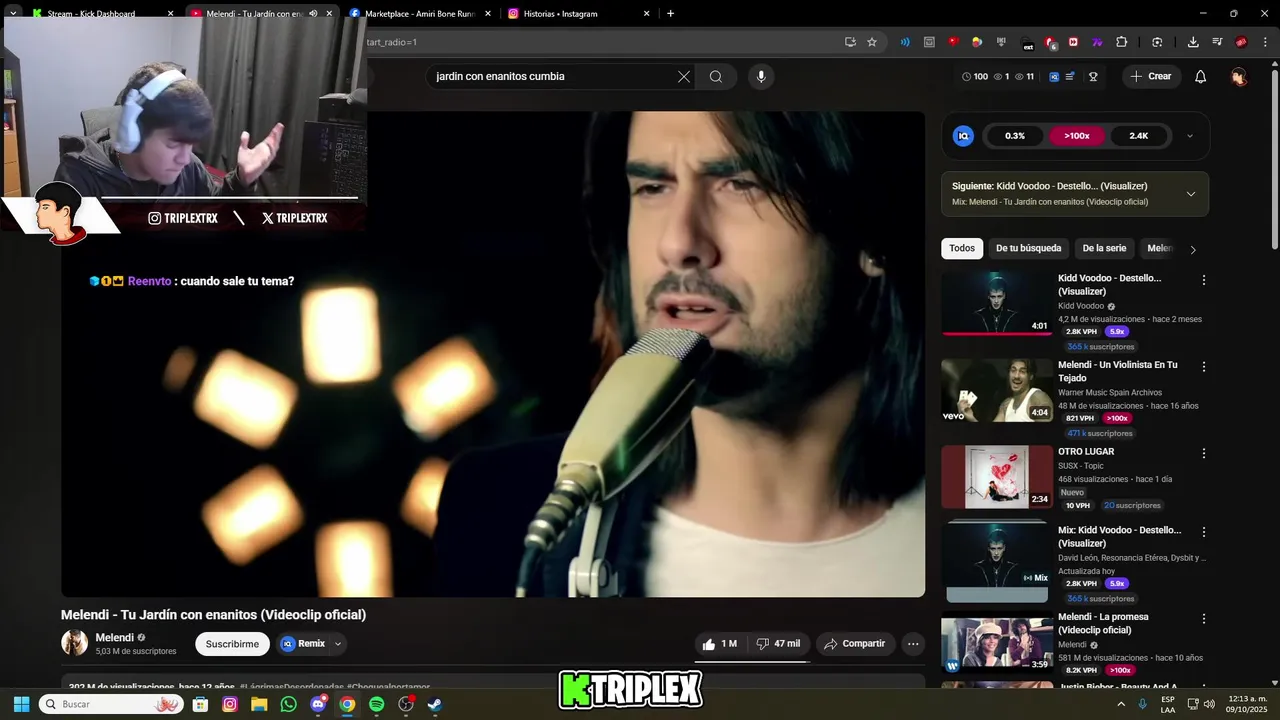
Task: Show hidden tray icons chevron
Action: [x=1121, y=704]
